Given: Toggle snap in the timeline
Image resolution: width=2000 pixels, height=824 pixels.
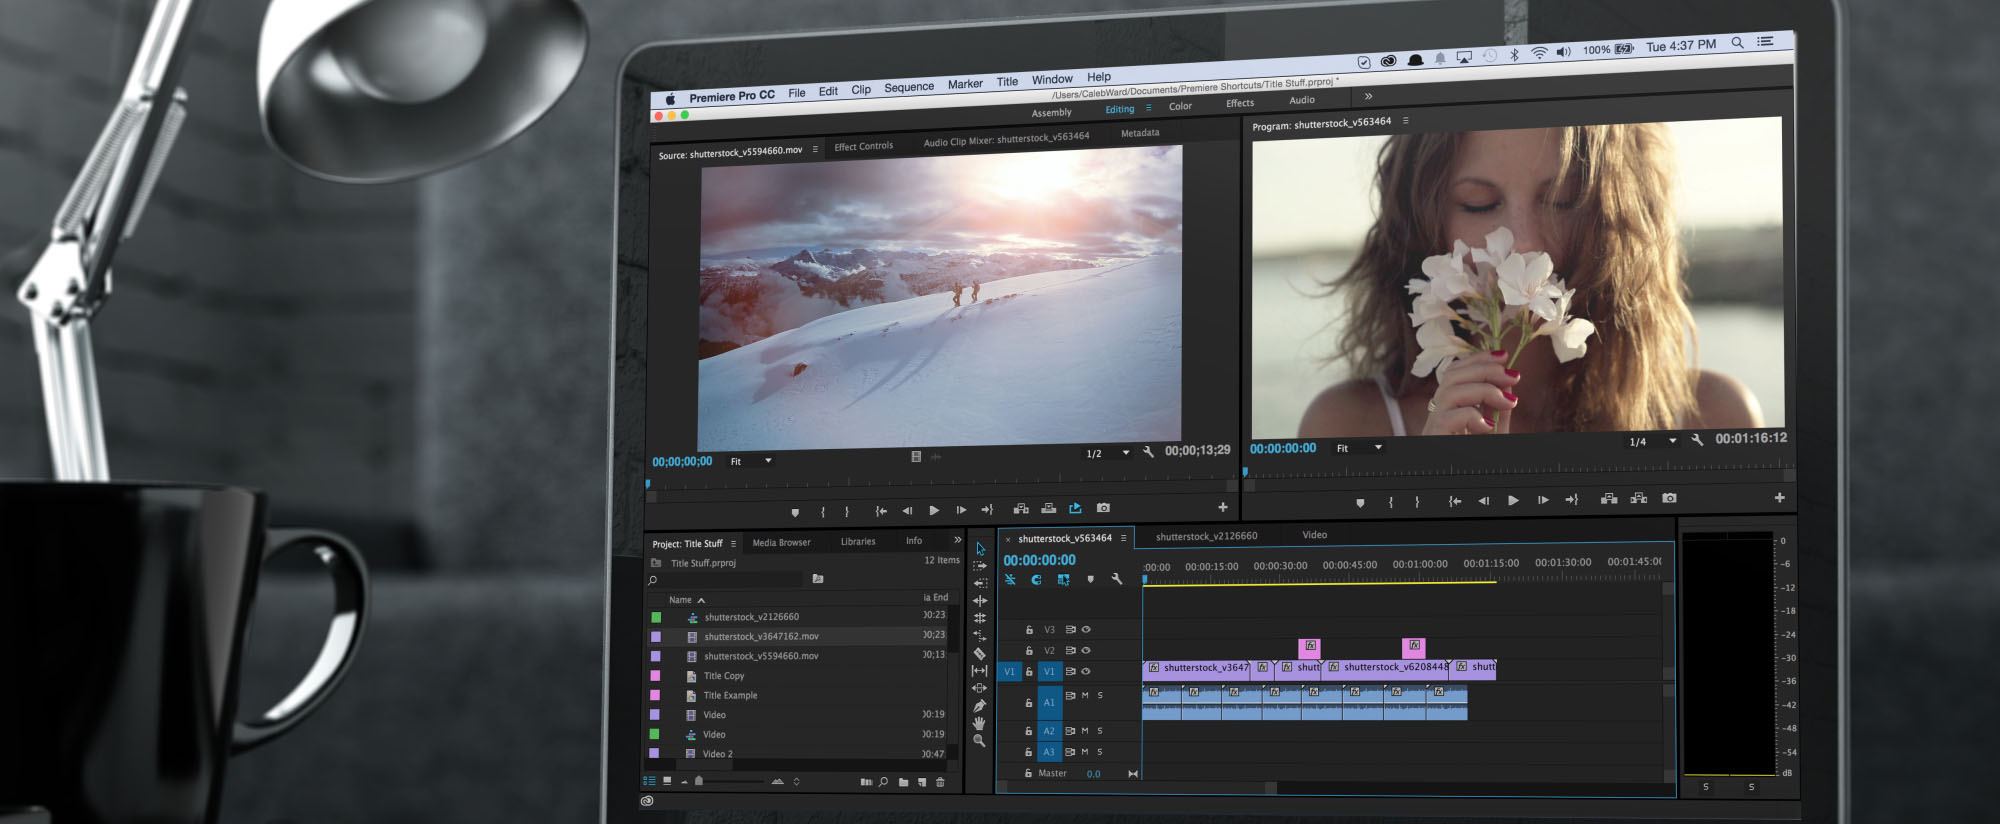Looking at the screenshot, I should 1036,580.
